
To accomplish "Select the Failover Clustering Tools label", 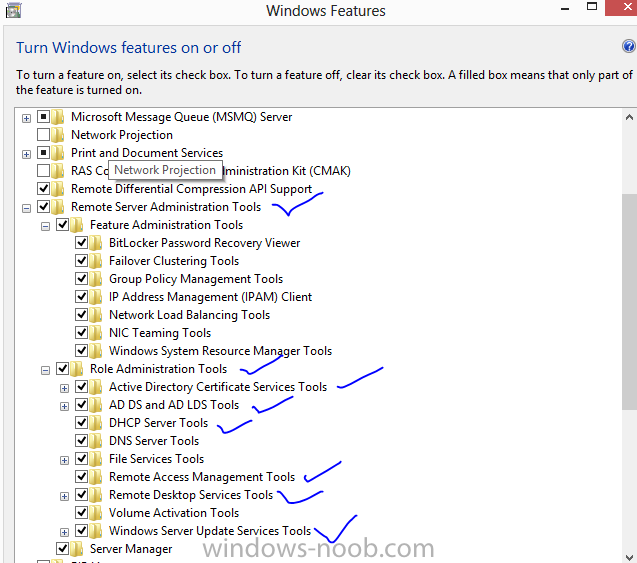I will (x=174, y=261).
